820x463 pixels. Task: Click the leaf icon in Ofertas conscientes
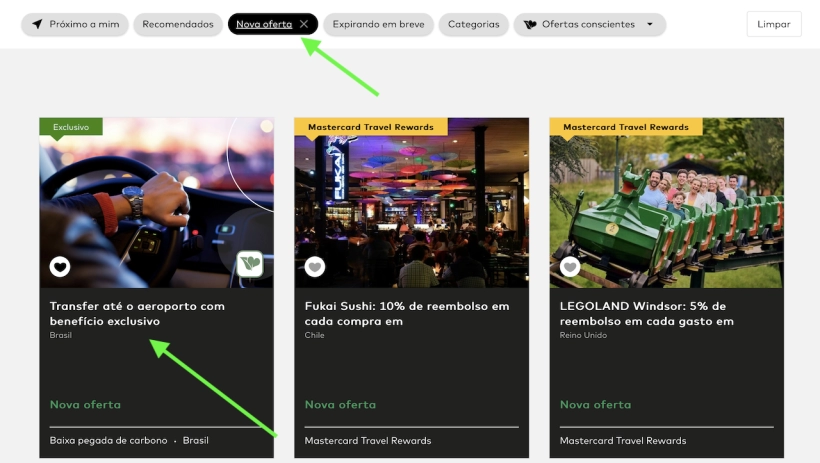(x=530, y=24)
